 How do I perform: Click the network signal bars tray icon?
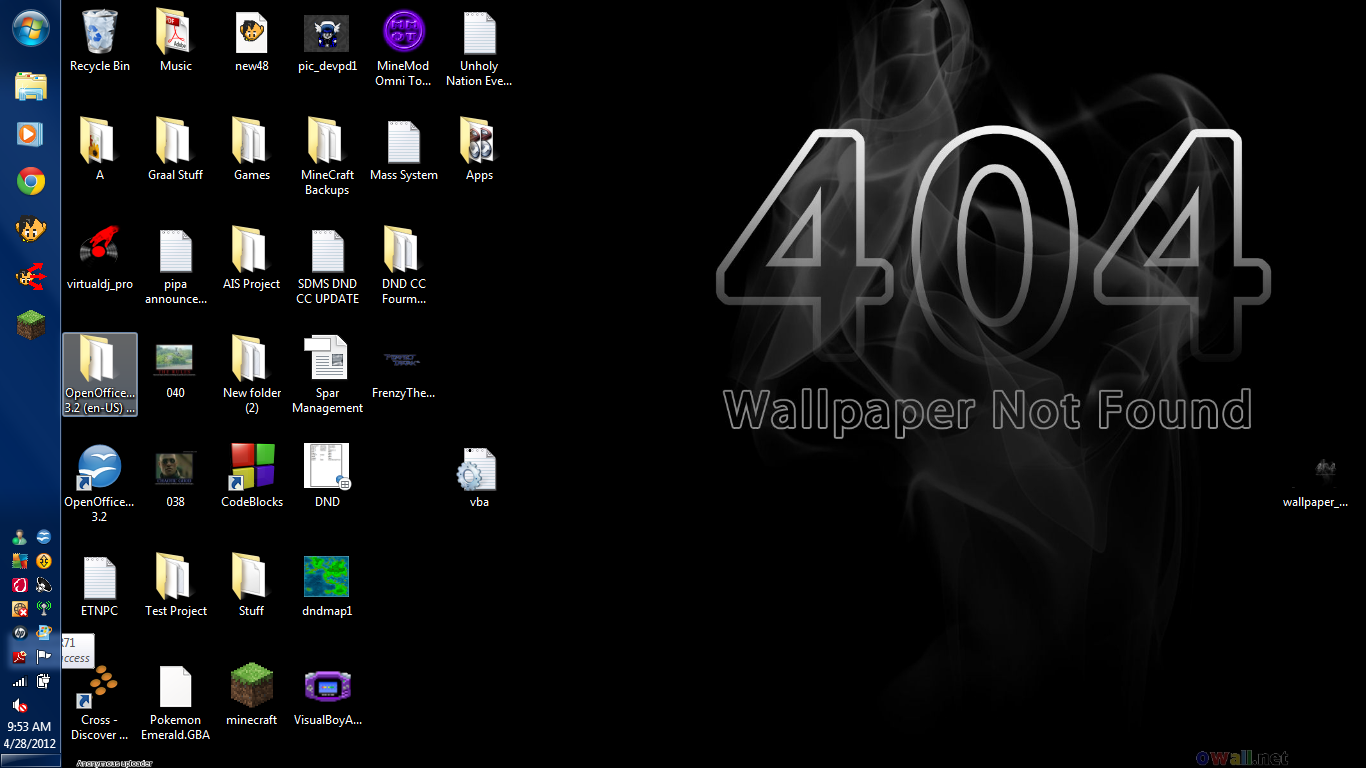19,681
